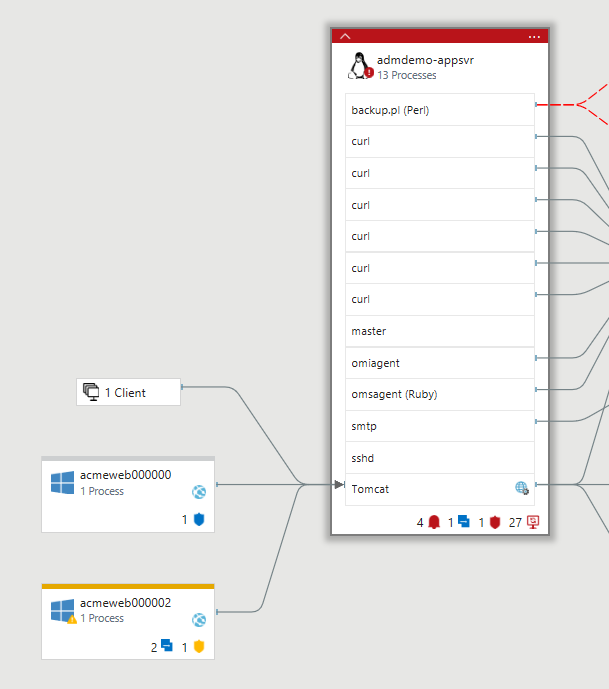Image resolution: width=609 pixels, height=689 pixels.
Task: Click the yellow shield on acmeweb000002
Action: coord(198,647)
